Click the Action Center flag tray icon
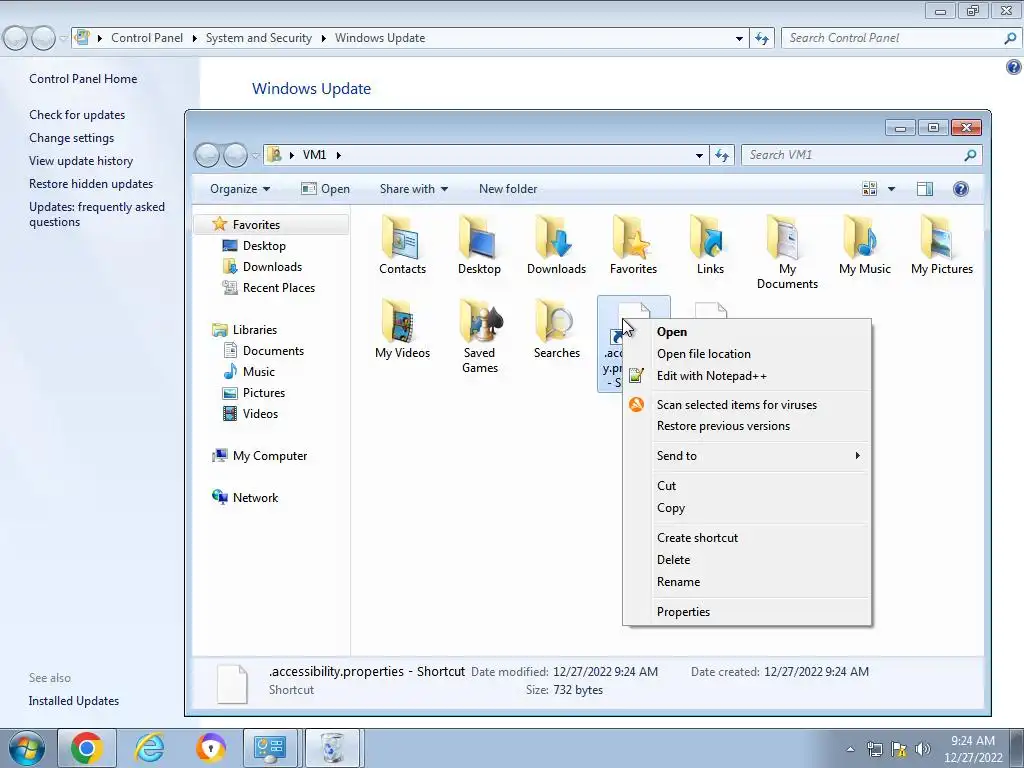 coord(899,749)
